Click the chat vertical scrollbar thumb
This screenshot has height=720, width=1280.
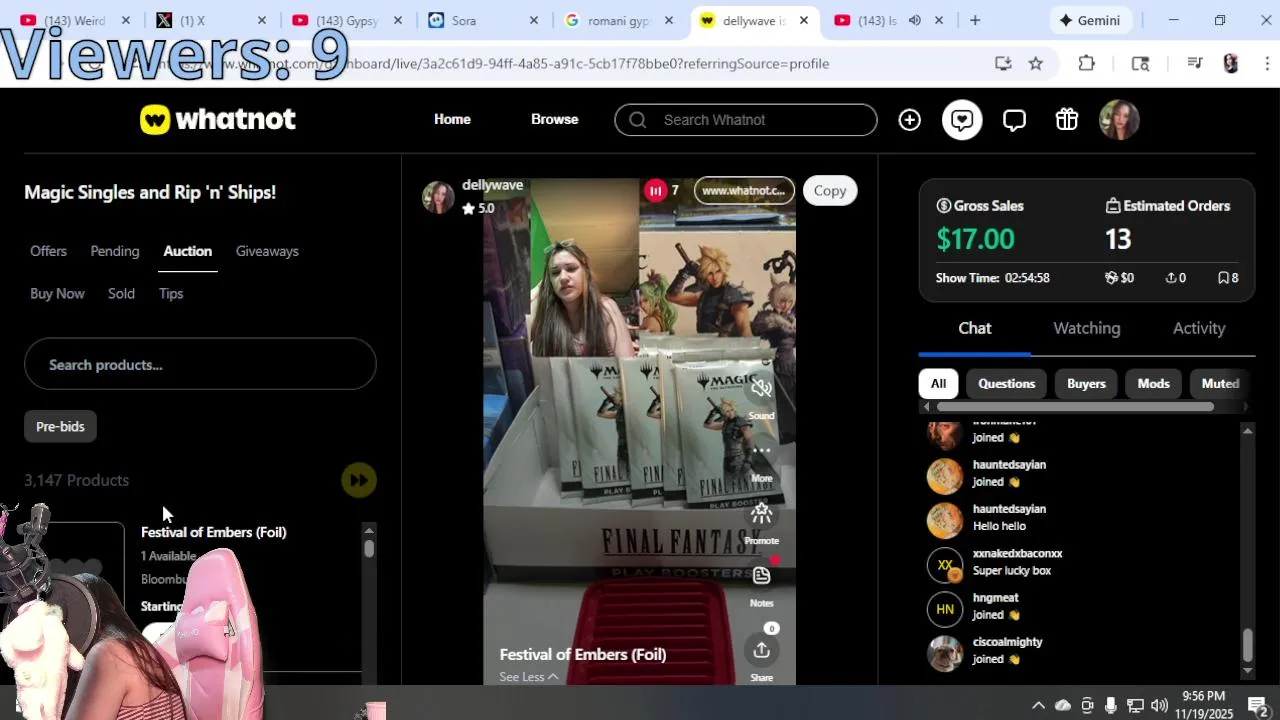1247,646
